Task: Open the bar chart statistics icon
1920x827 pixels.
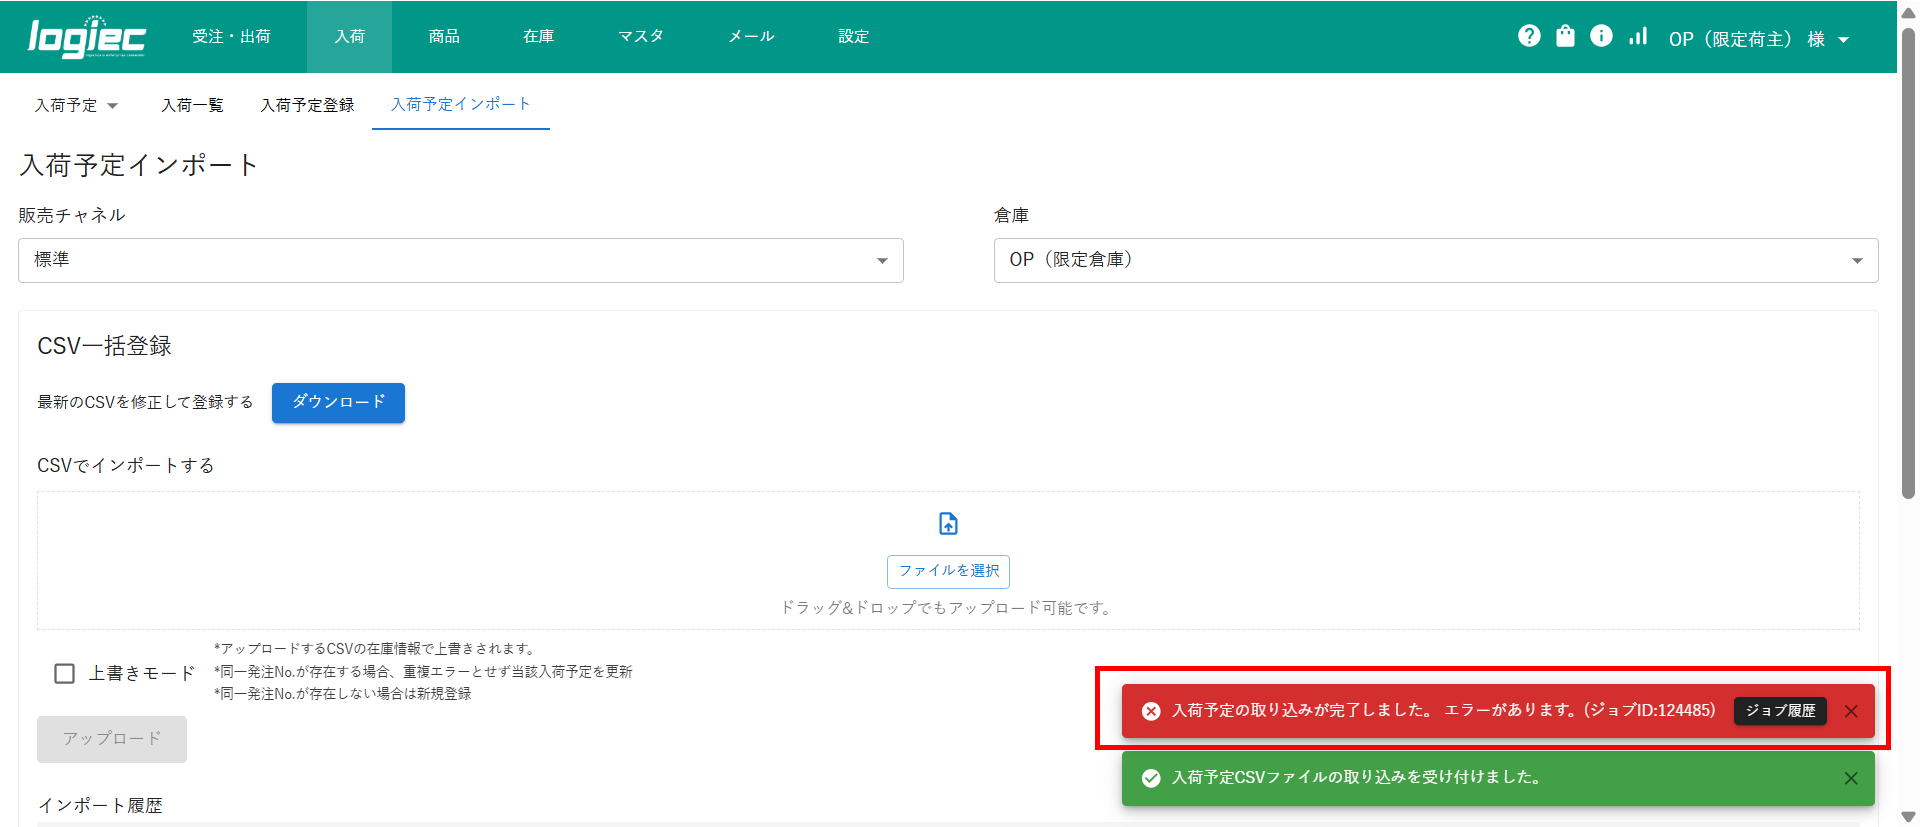Action: [x=1638, y=36]
